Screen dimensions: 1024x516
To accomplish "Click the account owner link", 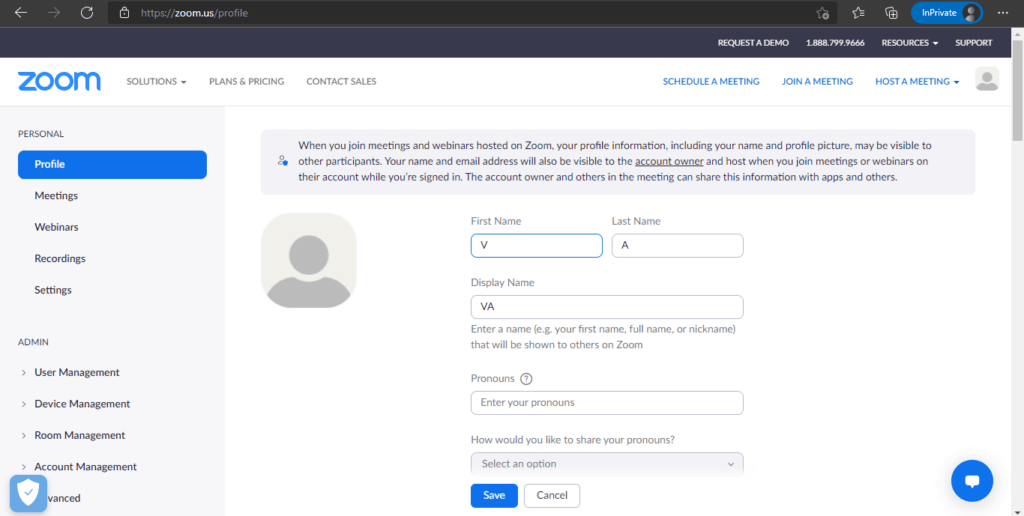I will click(669, 161).
